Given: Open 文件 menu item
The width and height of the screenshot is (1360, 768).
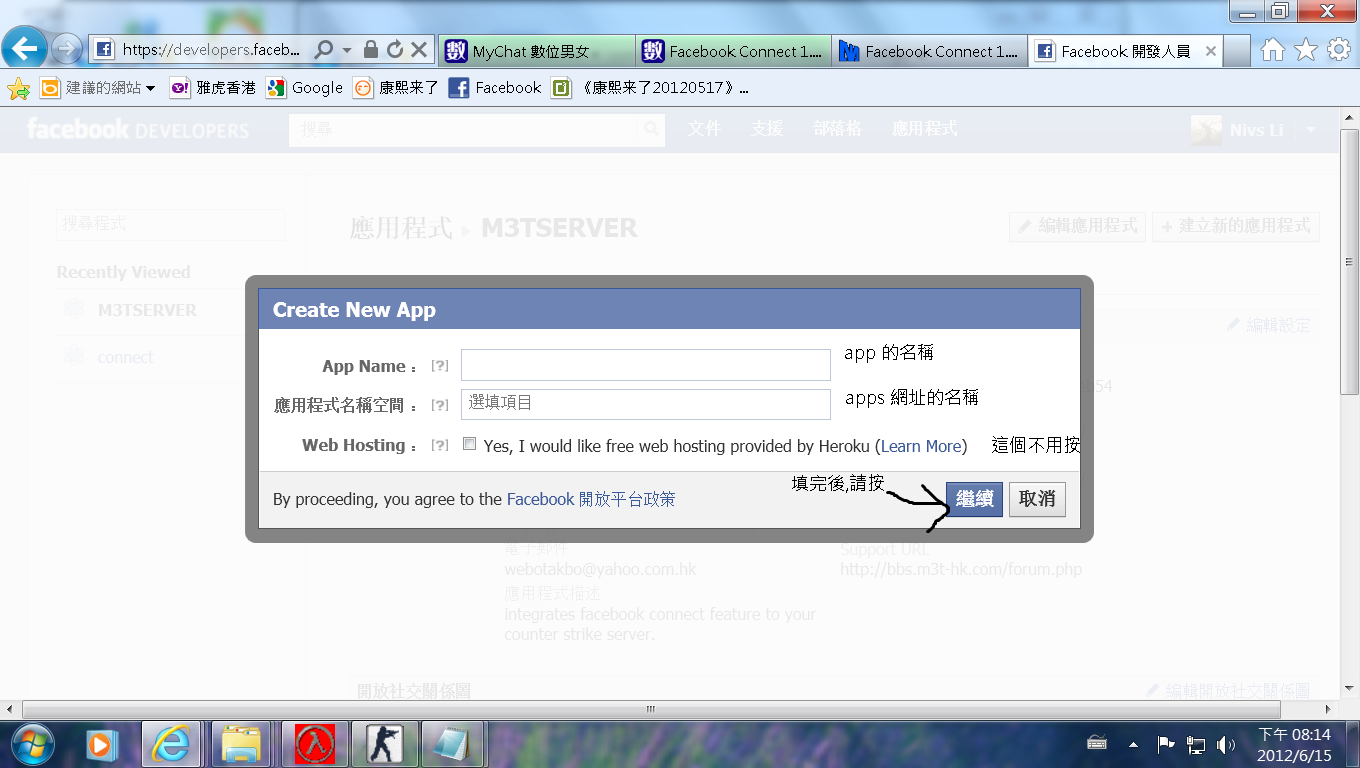Looking at the screenshot, I should click(704, 129).
